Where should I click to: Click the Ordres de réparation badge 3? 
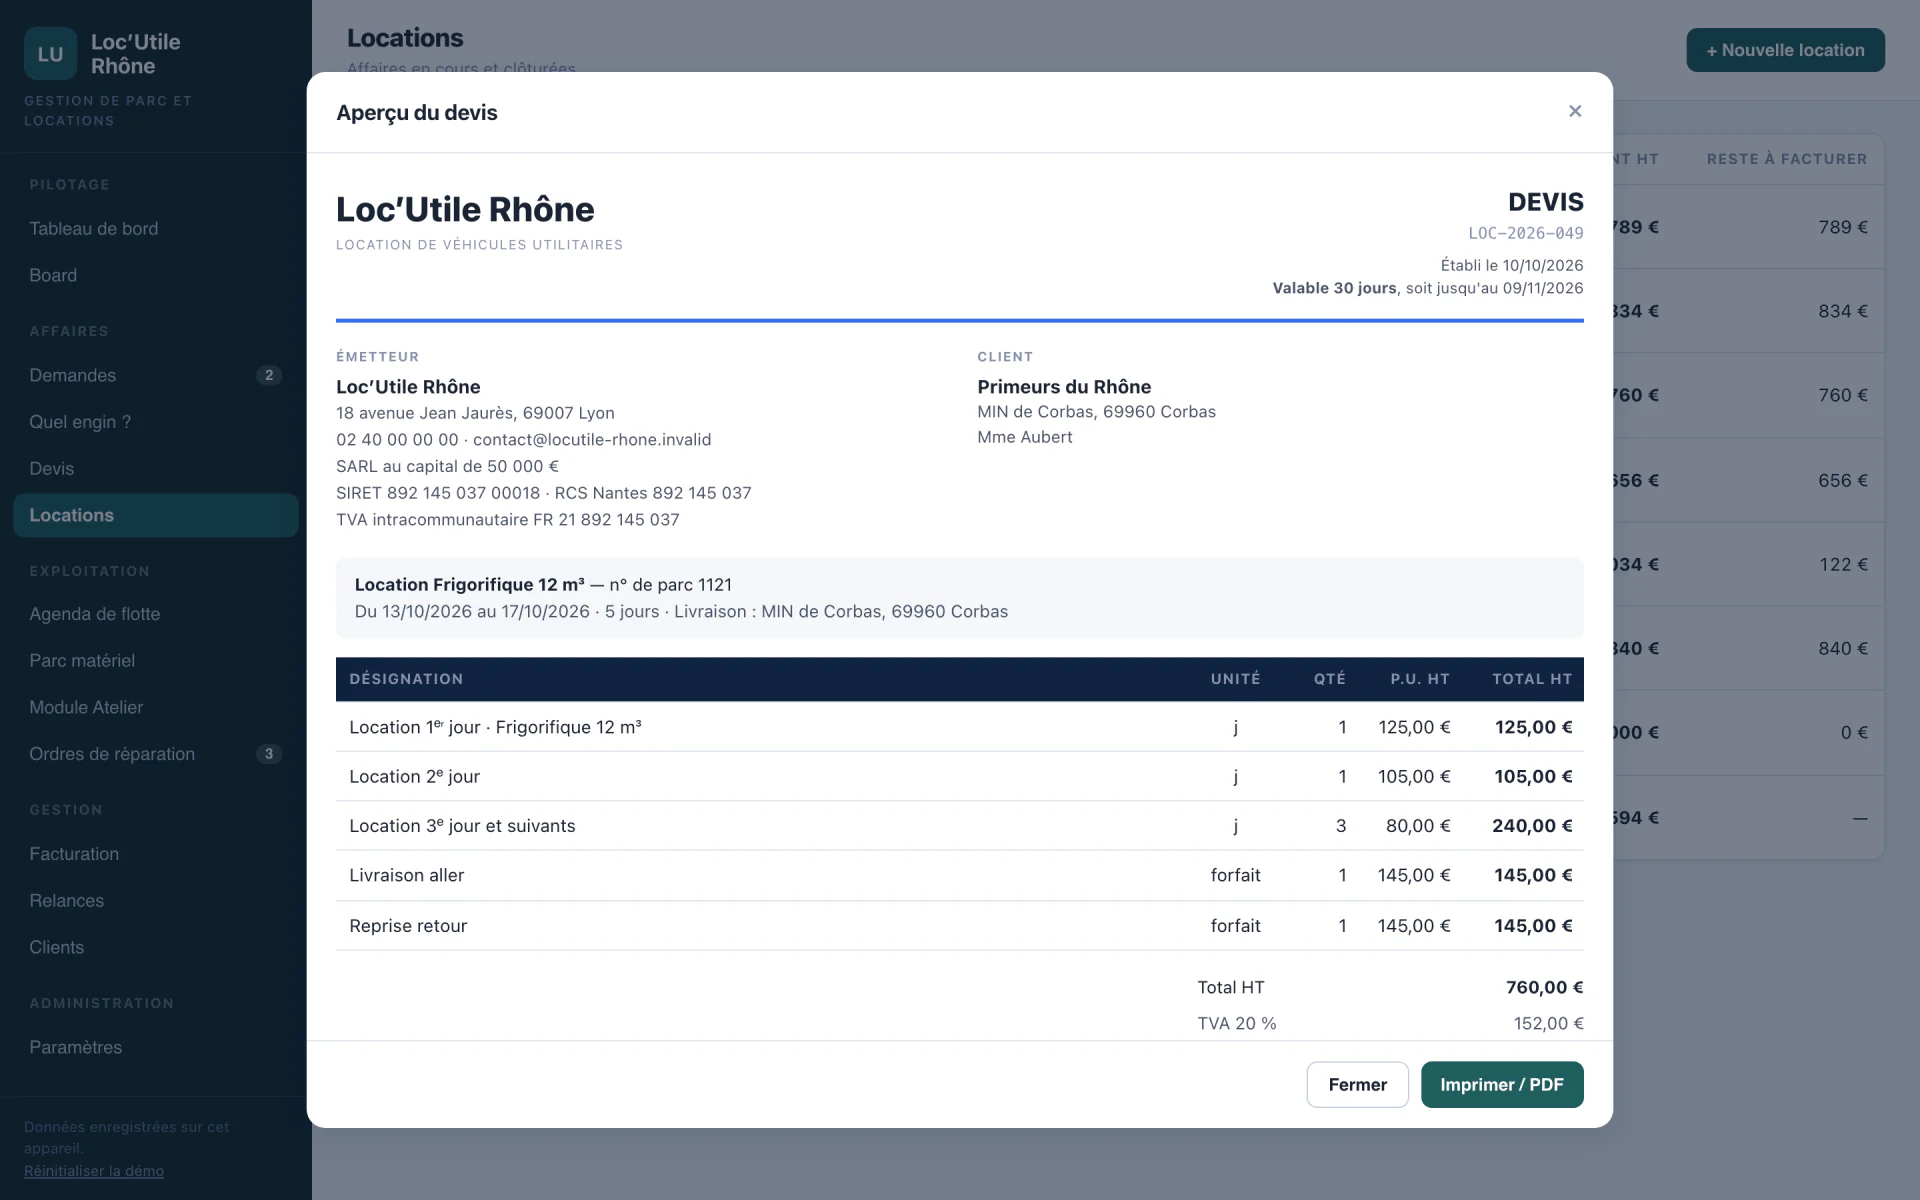[x=269, y=754]
